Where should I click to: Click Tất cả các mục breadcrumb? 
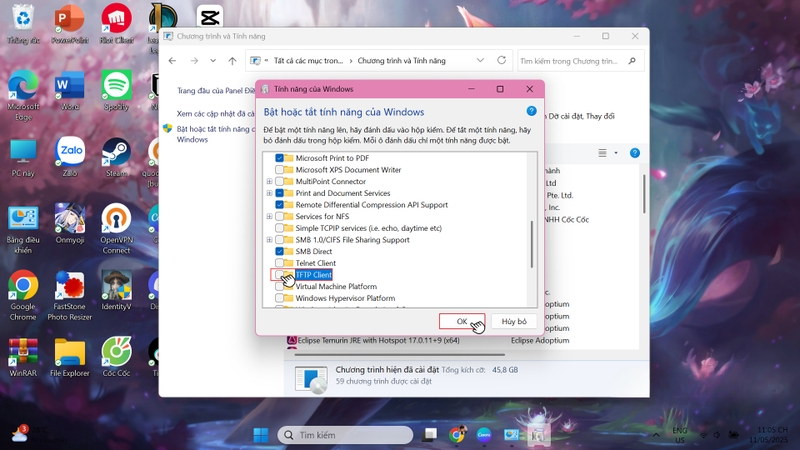(308, 61)
